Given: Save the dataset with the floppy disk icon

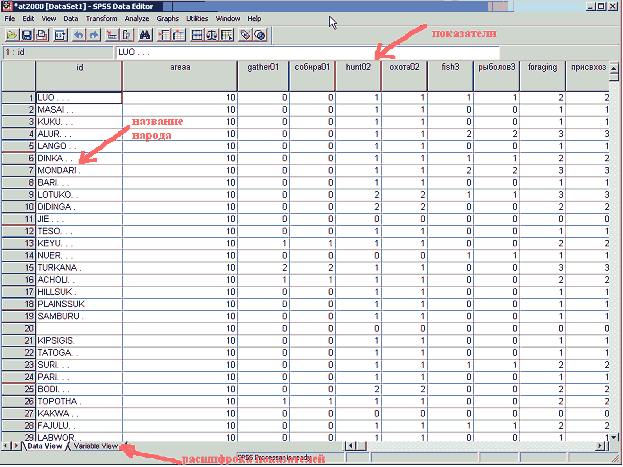Looking at the screenshot, I should point(26,34).
